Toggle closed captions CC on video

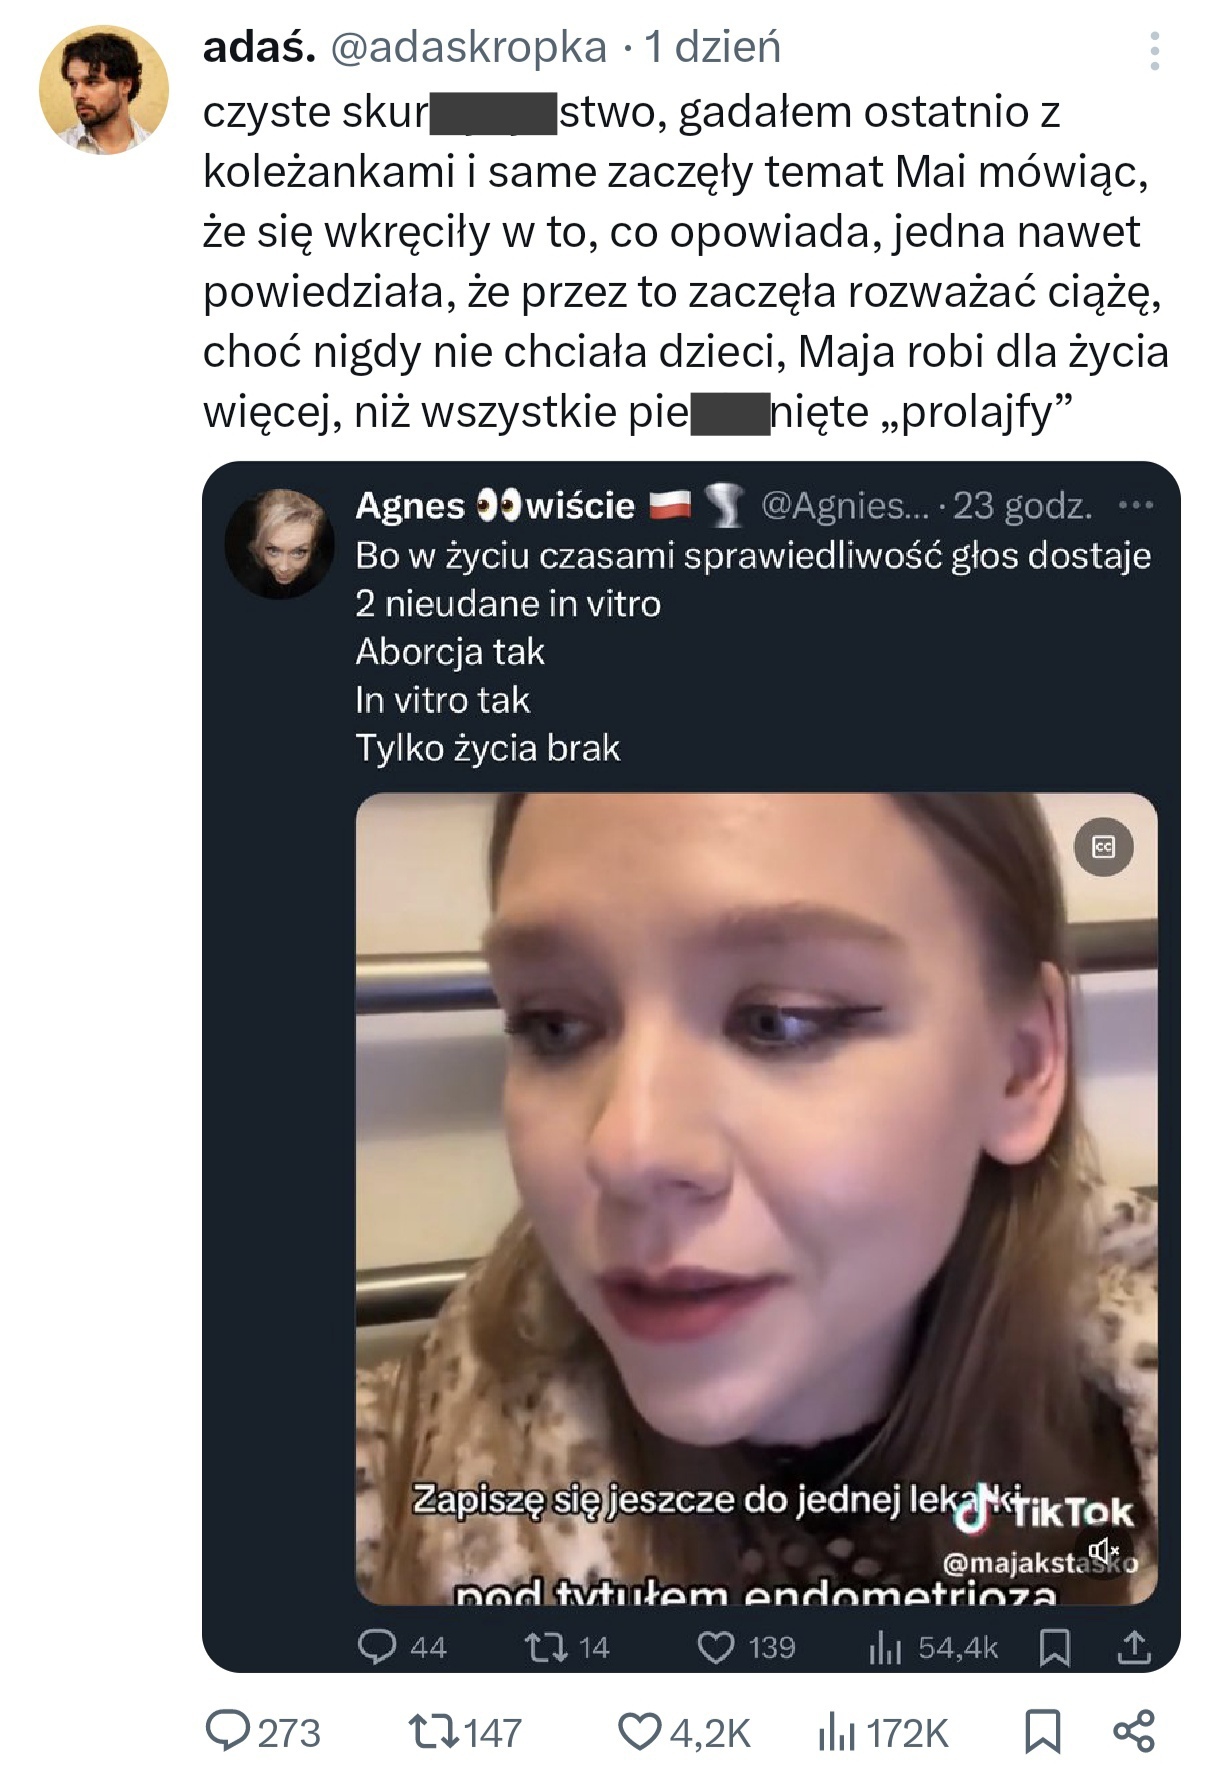point(1103,848)
